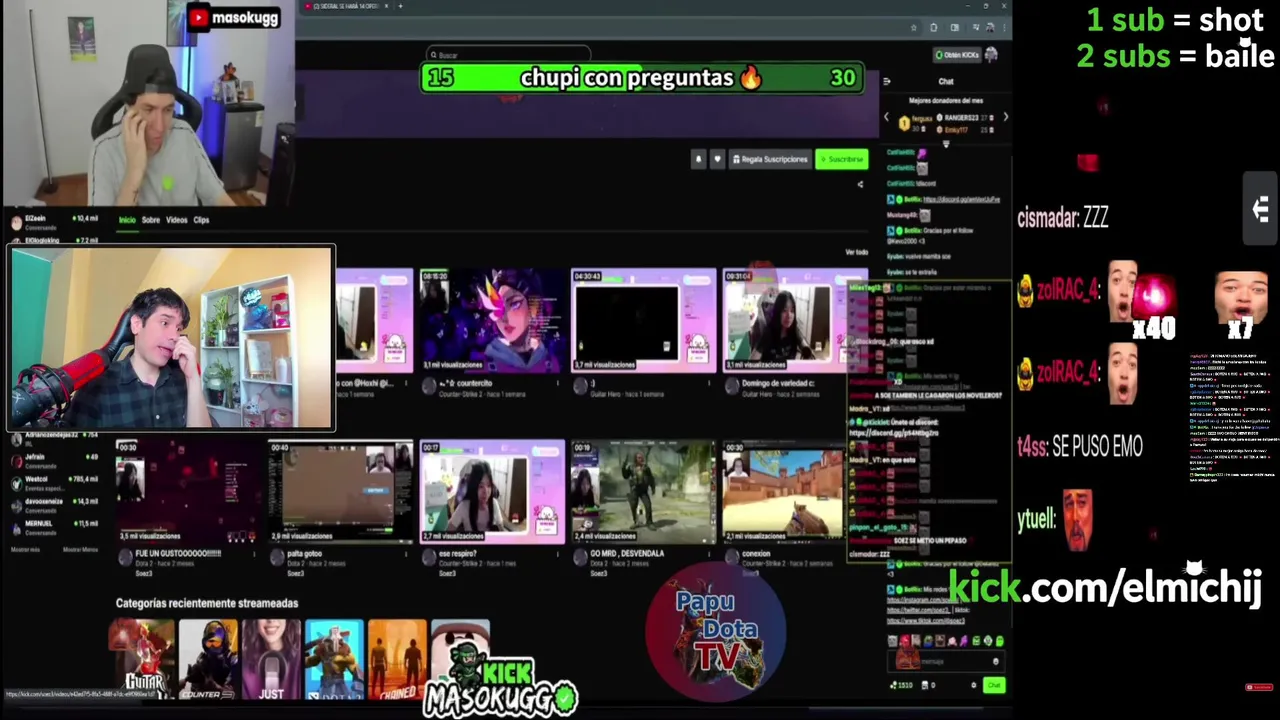Click the YouTube logo in the masokugg badge
The width and height of the screenshot is (1280, 720).
pyautogui.click(x=199, y=17)
